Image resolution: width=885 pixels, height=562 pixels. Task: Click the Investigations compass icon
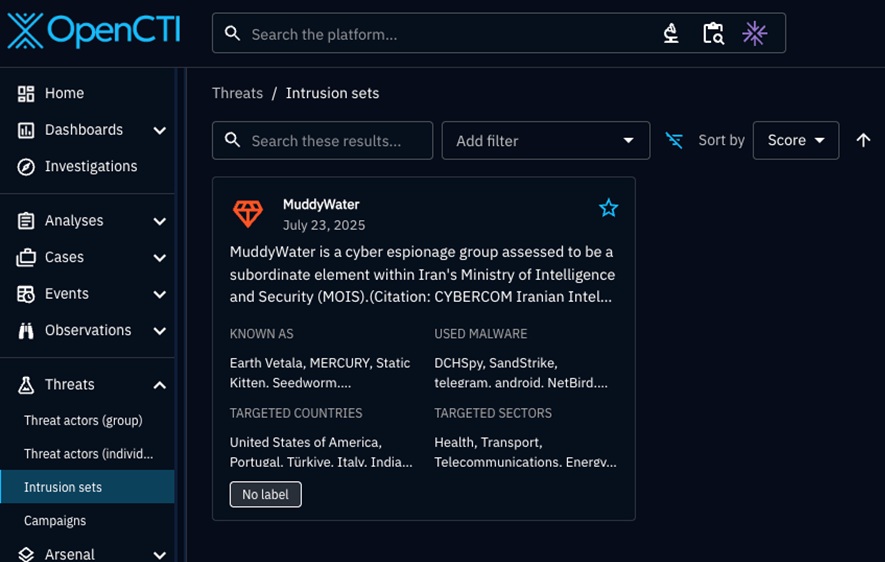coord(26,167)
